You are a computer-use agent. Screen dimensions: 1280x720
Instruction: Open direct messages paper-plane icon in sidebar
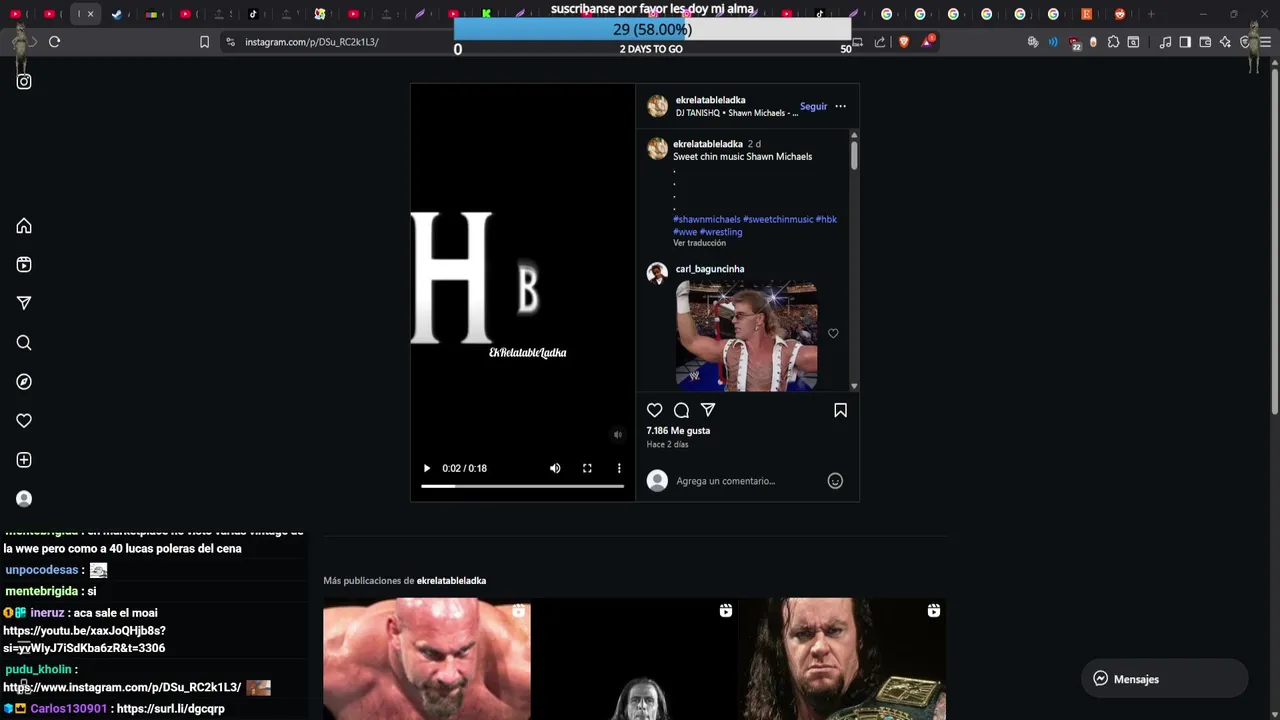[x=24, y=303]
